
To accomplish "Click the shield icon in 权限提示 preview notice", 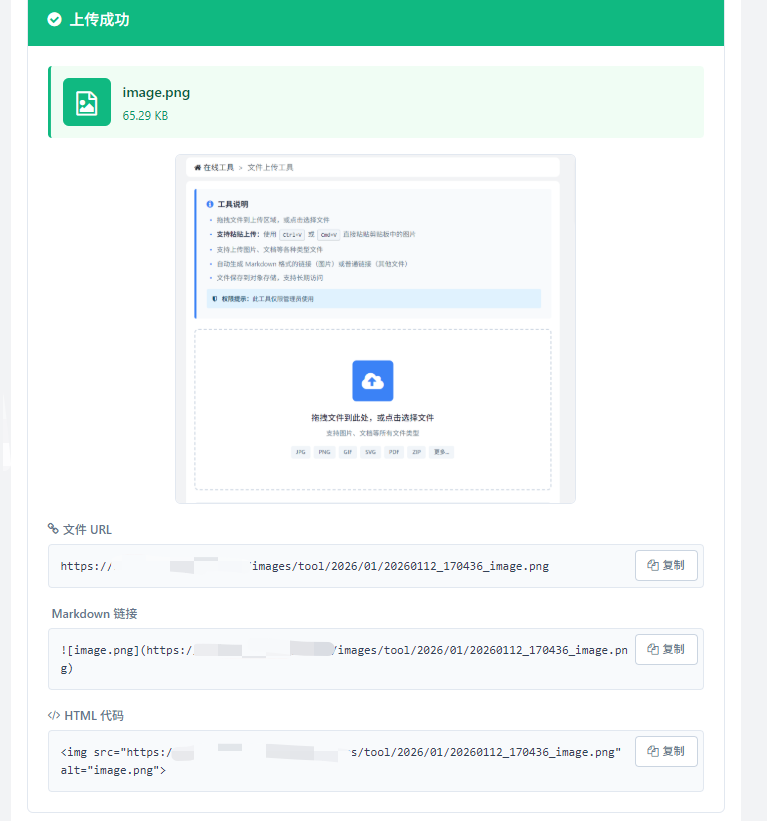I will coord(214,298).
